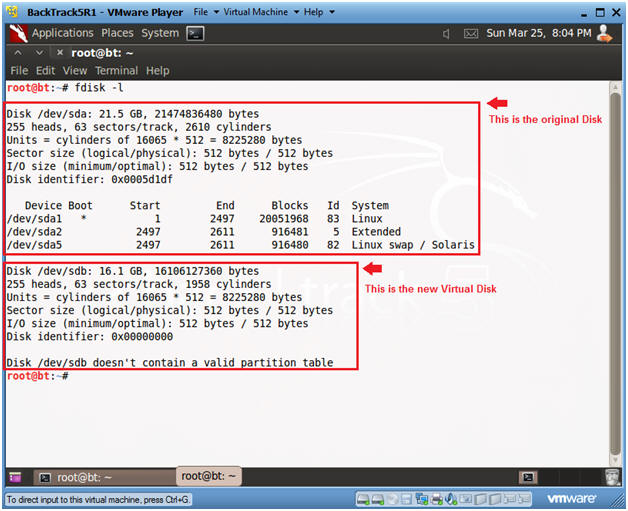Open terminal View menu
The width and height of the screenshot is (628, 511).
click(x=74, y=70)
